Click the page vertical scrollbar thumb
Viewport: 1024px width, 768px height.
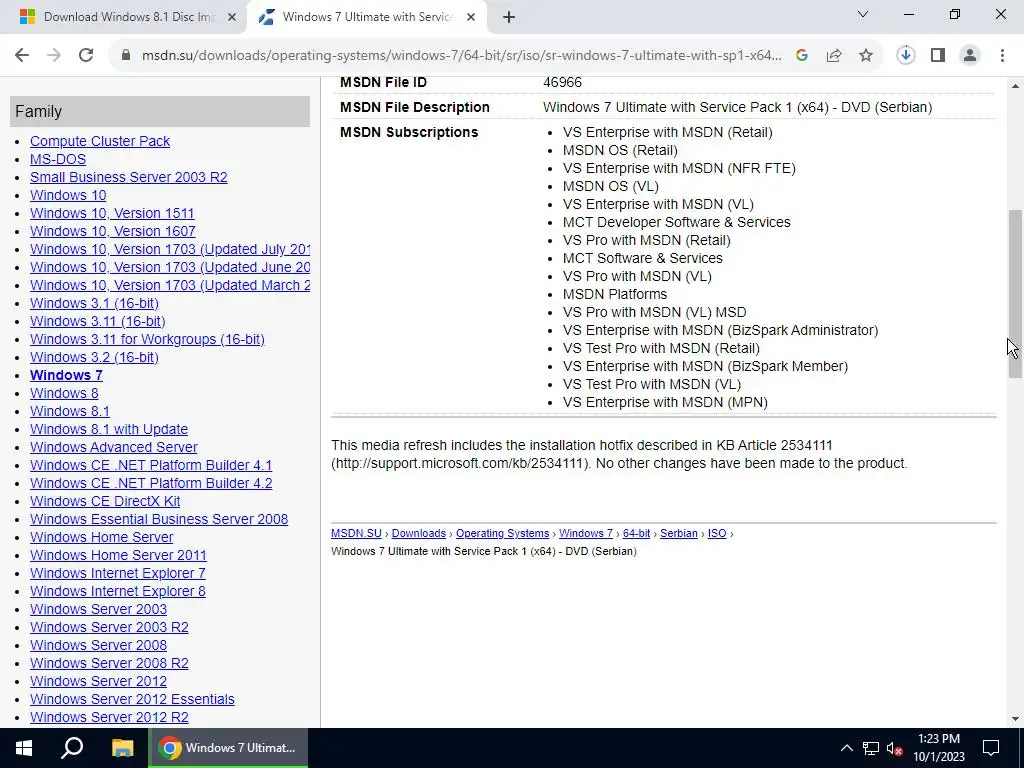pyautogui.click(x=1015, y=294)
